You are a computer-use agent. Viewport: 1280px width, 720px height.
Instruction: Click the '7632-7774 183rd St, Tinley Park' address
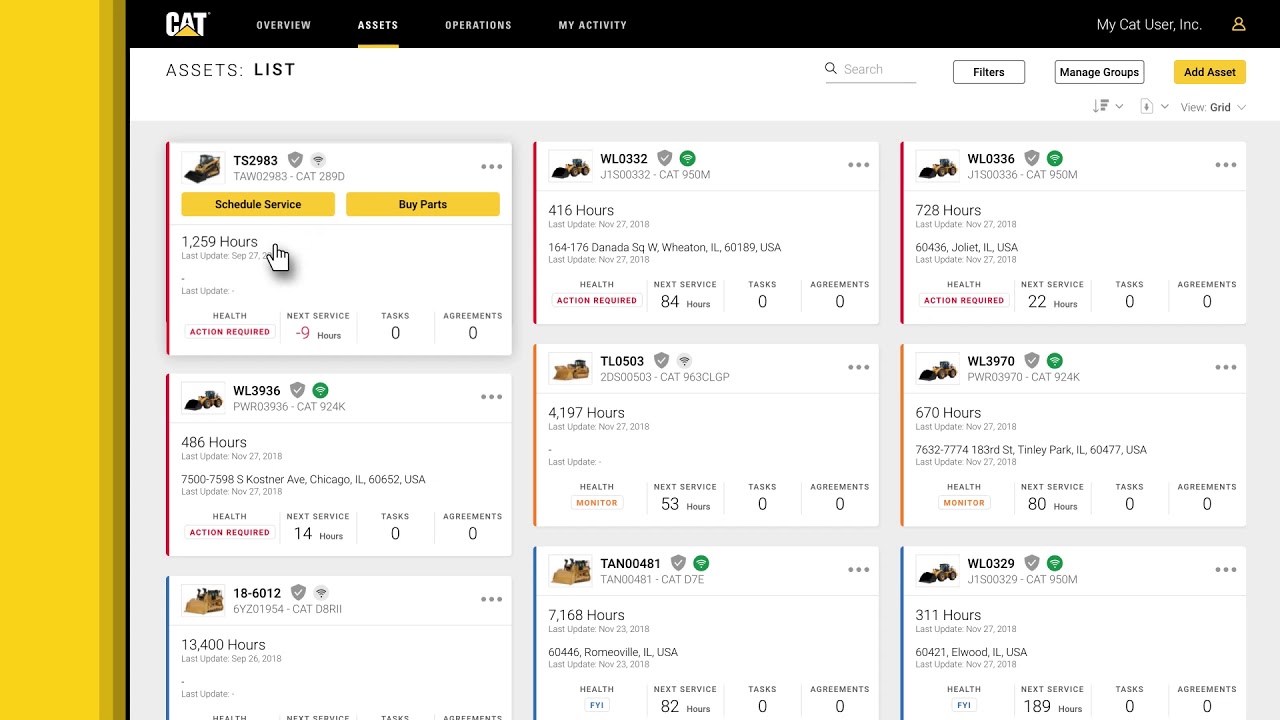pyautogui.click(x=1031, y=450)
